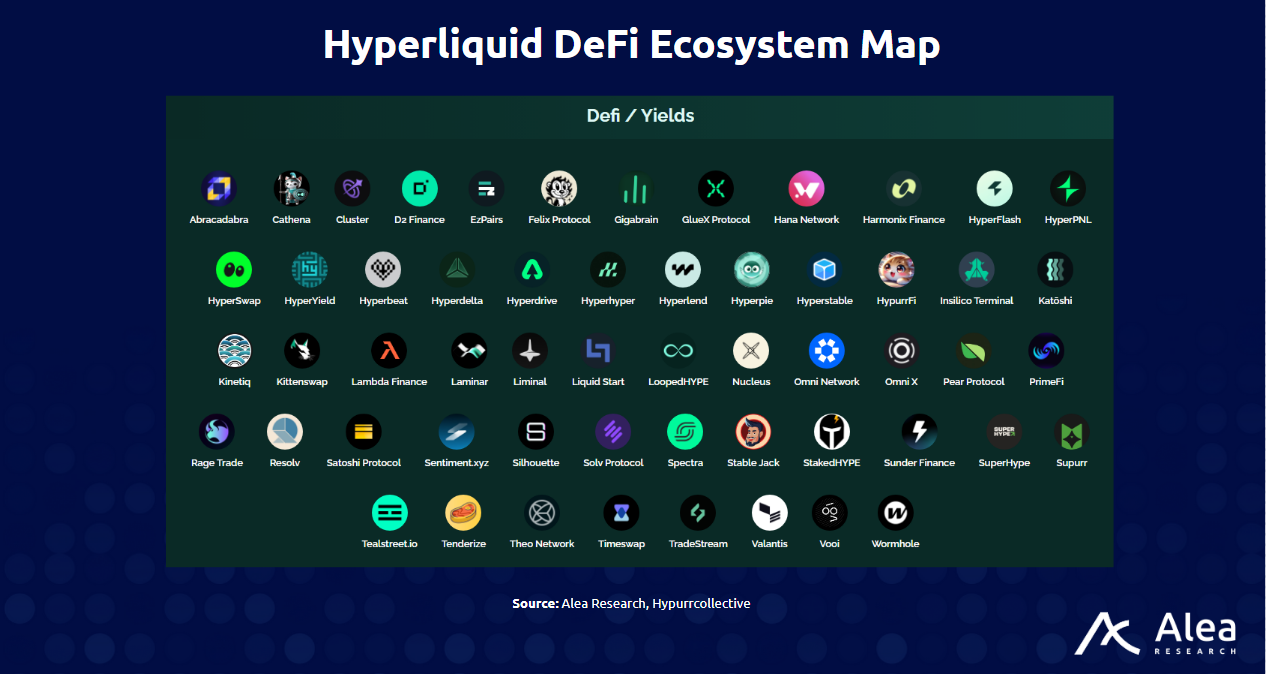
Task: Click the Abracadabra protocol icon
Action: pyautogui.click(x=218, y=186)
